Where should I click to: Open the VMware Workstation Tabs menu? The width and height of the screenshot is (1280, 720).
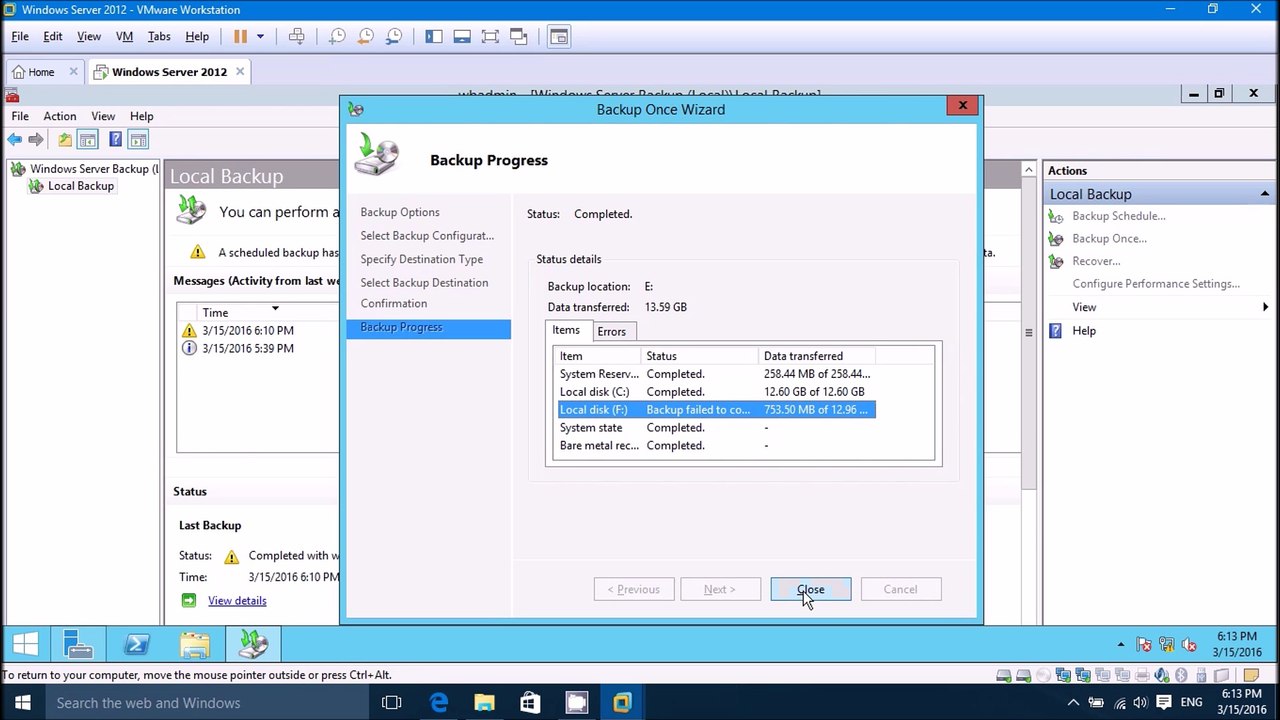pos(159,36)
